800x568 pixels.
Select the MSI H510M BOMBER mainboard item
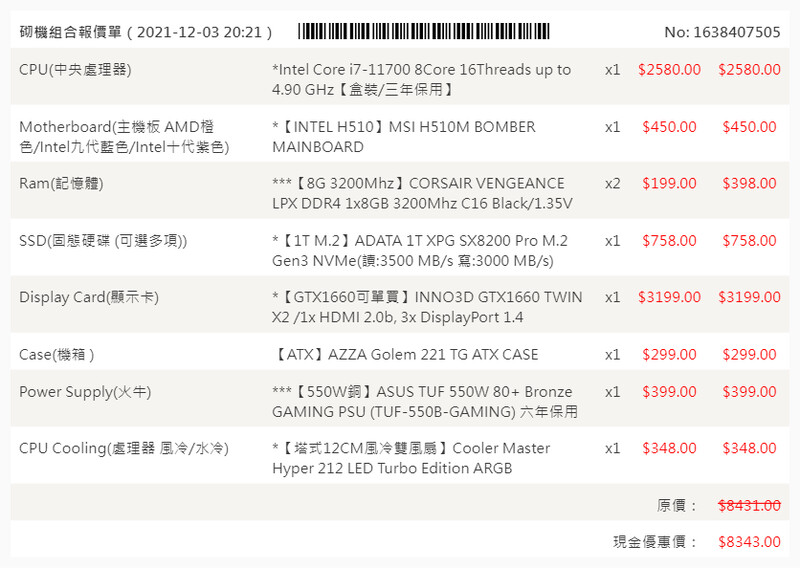click(404, 137)
